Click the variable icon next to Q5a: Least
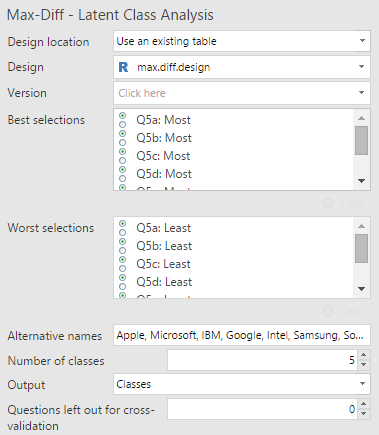This screenshot has width=379, height=435. 123,228
